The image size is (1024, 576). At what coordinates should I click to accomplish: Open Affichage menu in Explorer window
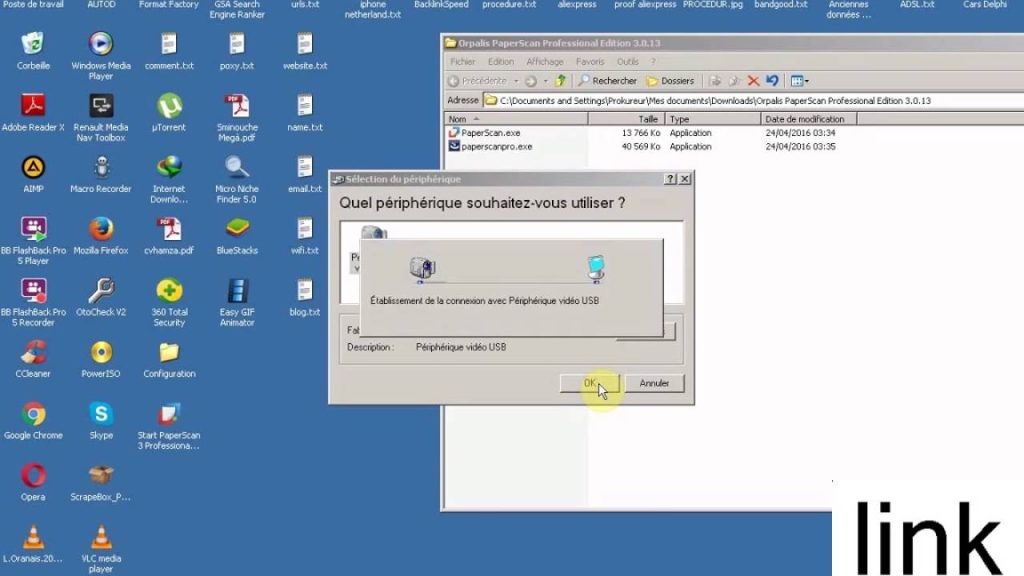(x=545, y=61)
